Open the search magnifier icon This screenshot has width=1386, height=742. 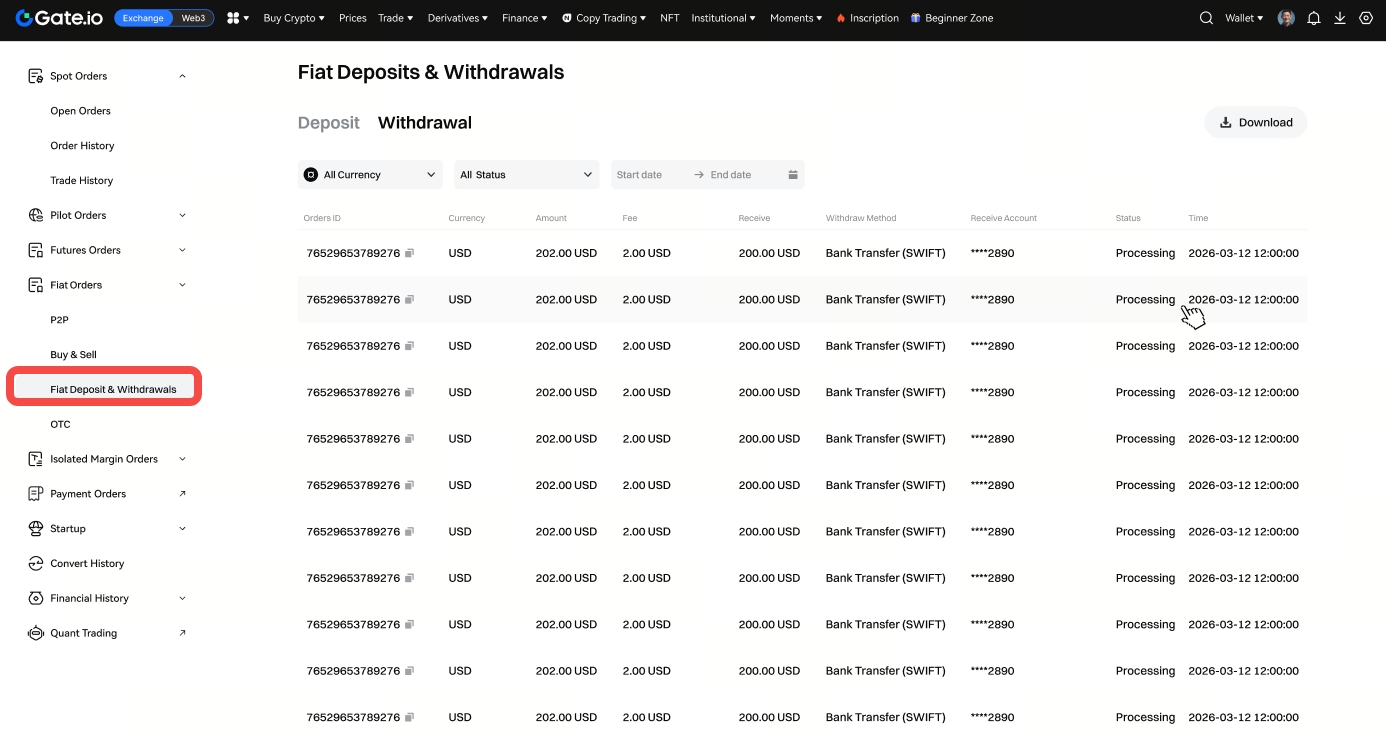[x=1206, y=18]
